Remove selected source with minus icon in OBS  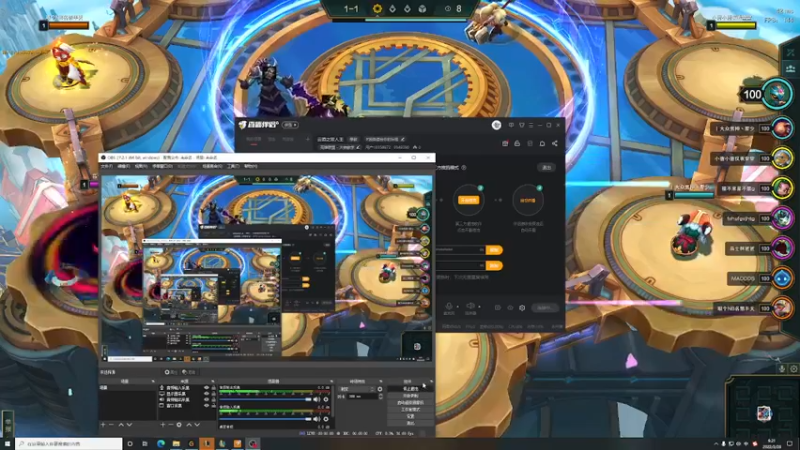pyautogui.click(x=171, y=425)
